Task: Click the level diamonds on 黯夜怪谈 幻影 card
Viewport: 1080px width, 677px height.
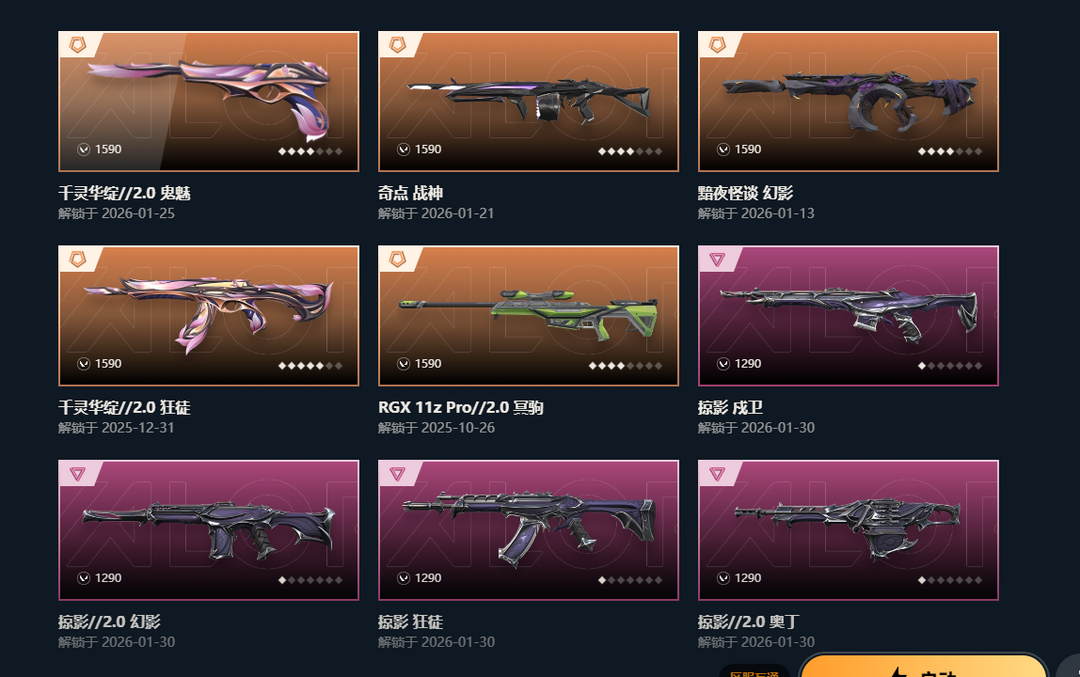Action: 950,151
